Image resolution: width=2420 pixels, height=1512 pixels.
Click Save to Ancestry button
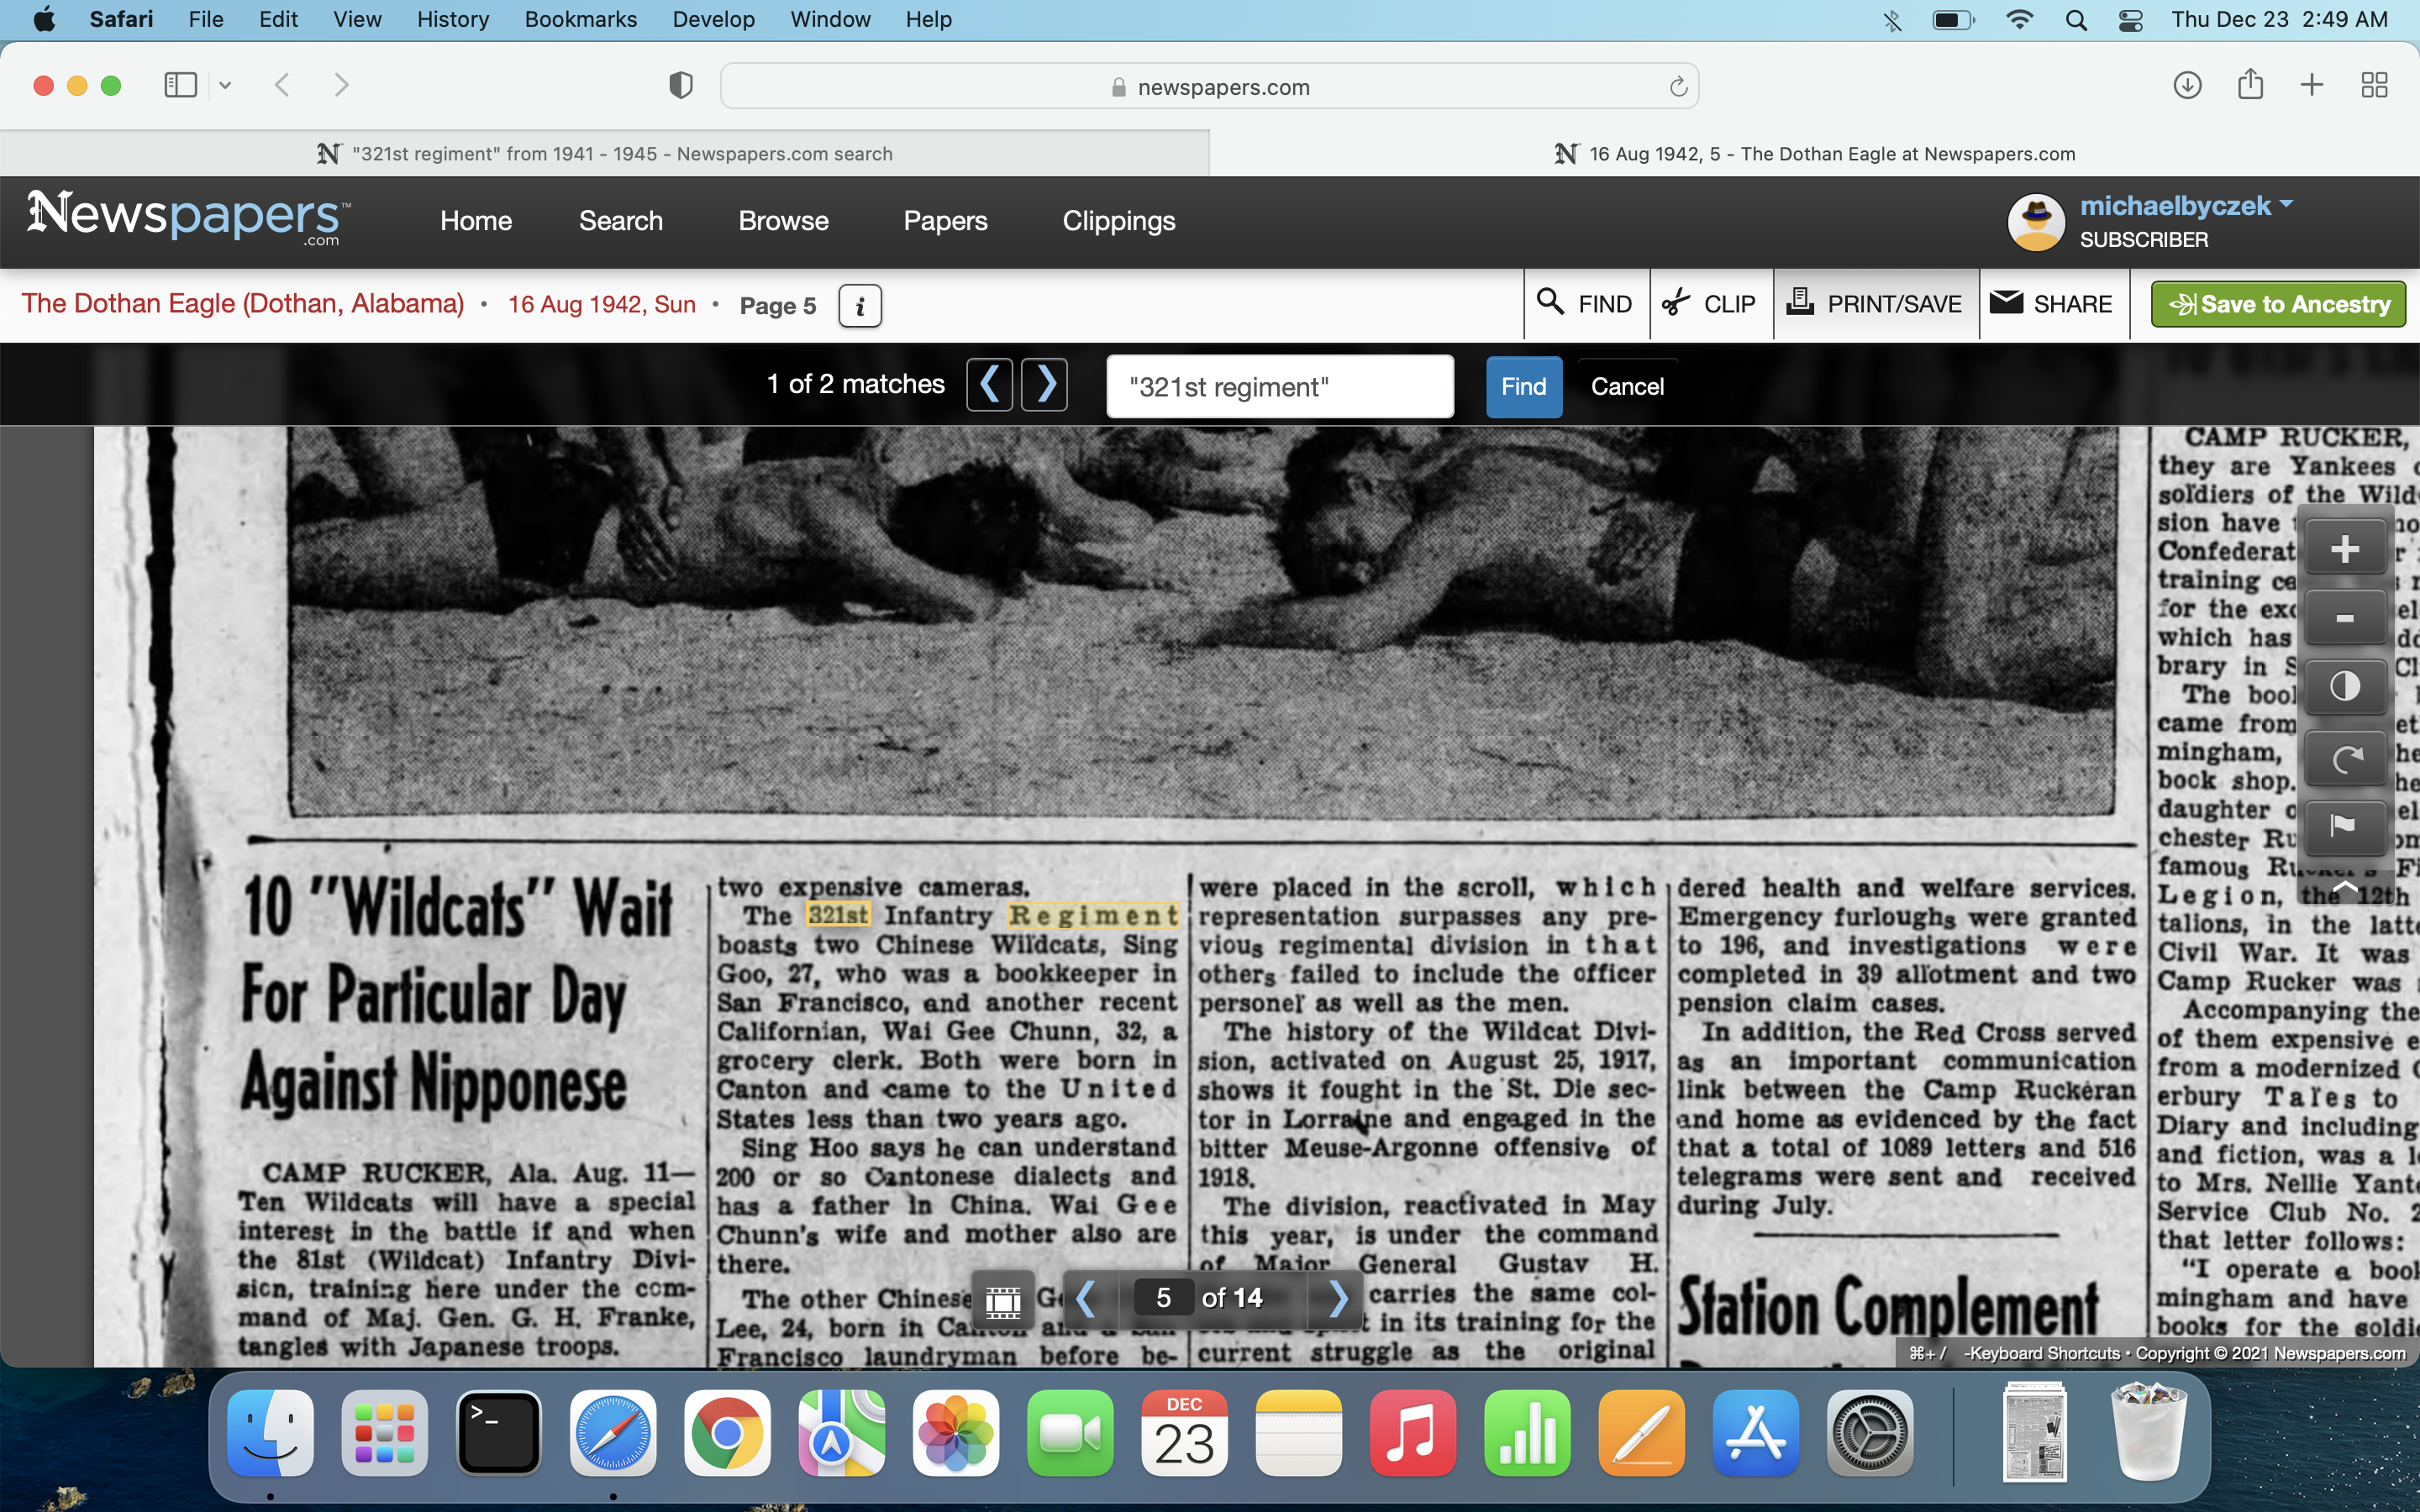2278,304
